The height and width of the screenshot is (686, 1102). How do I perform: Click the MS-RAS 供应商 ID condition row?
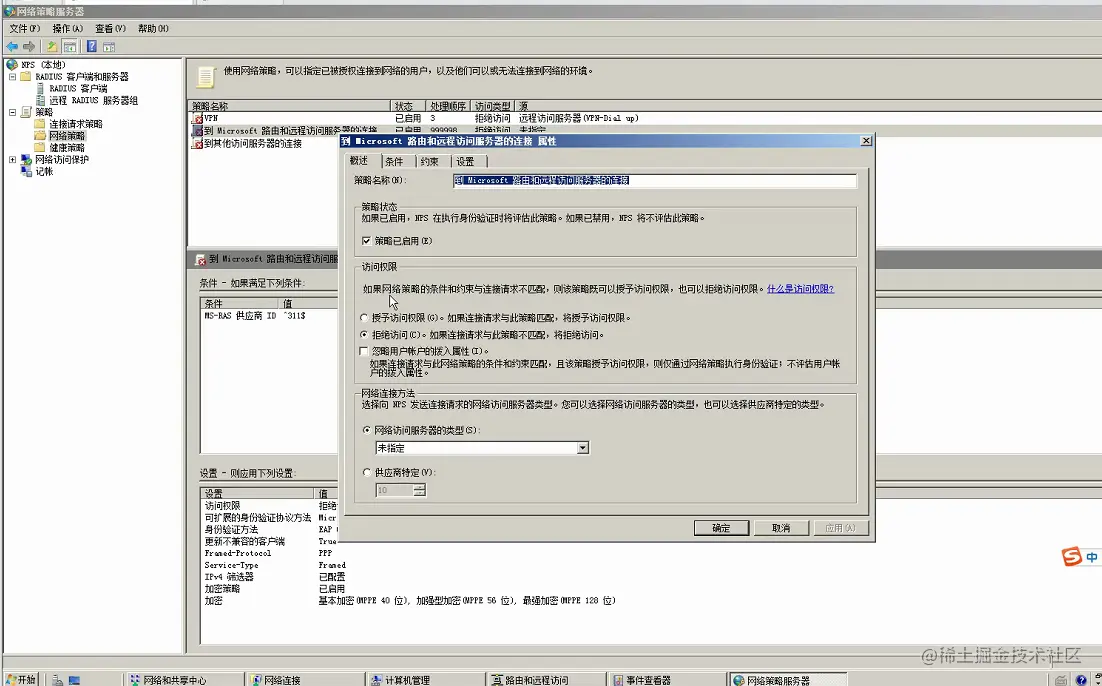tap(269, 316)
